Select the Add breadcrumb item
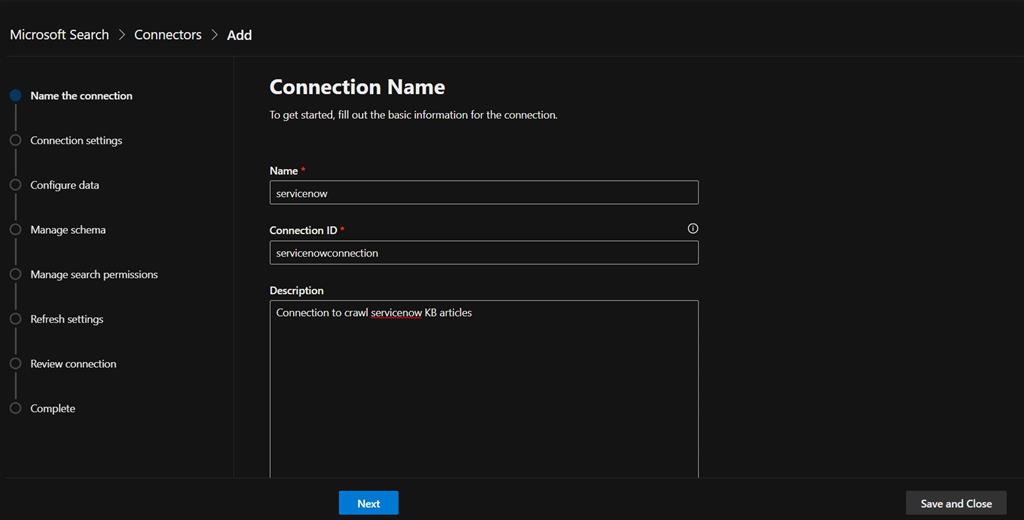1024x520 pixels. coord(239,35)
